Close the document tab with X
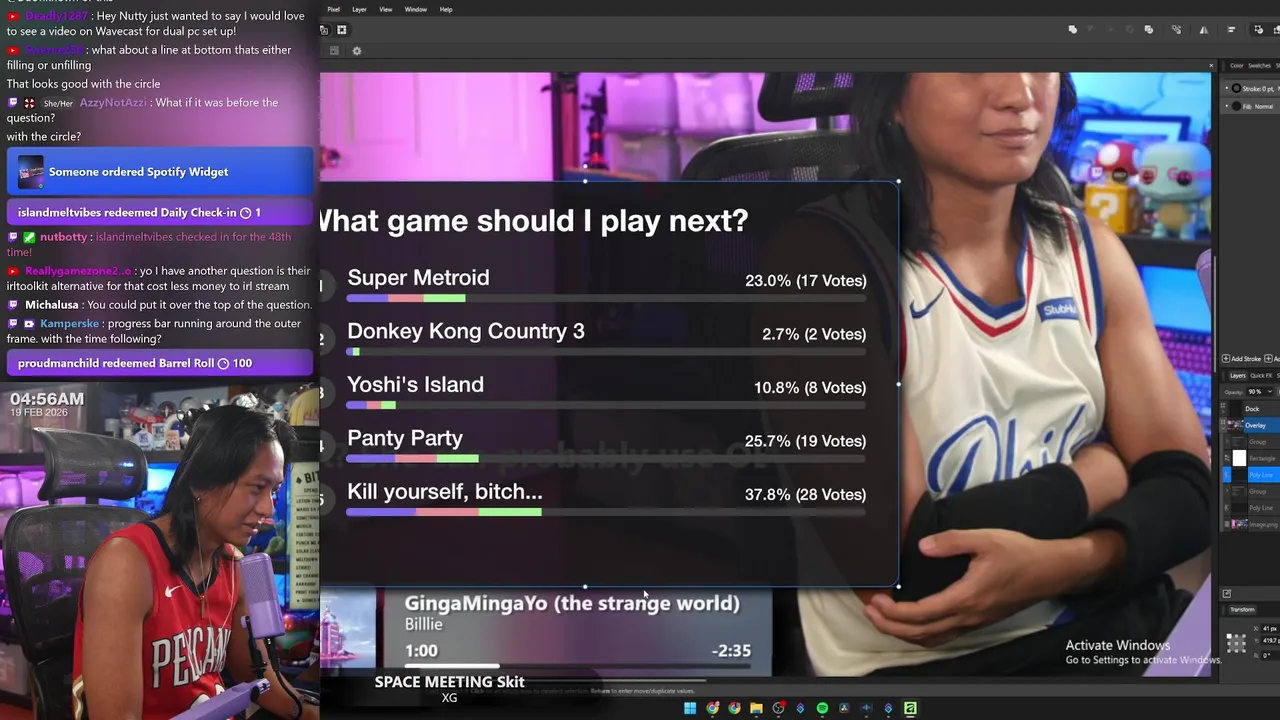Viewport: 1280px width, 720px height. pos(1211,66)
